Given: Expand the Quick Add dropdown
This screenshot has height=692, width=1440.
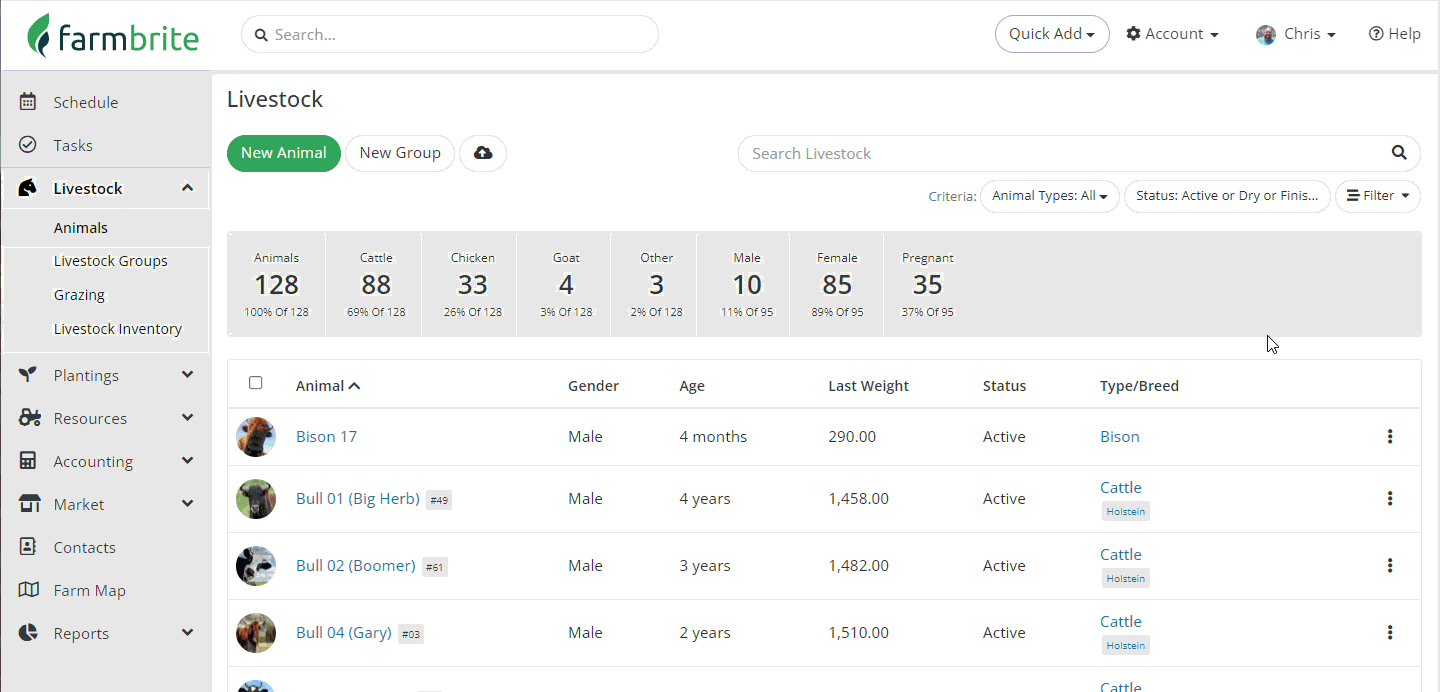Looking at the screenshot, I should coord(1051,34).
